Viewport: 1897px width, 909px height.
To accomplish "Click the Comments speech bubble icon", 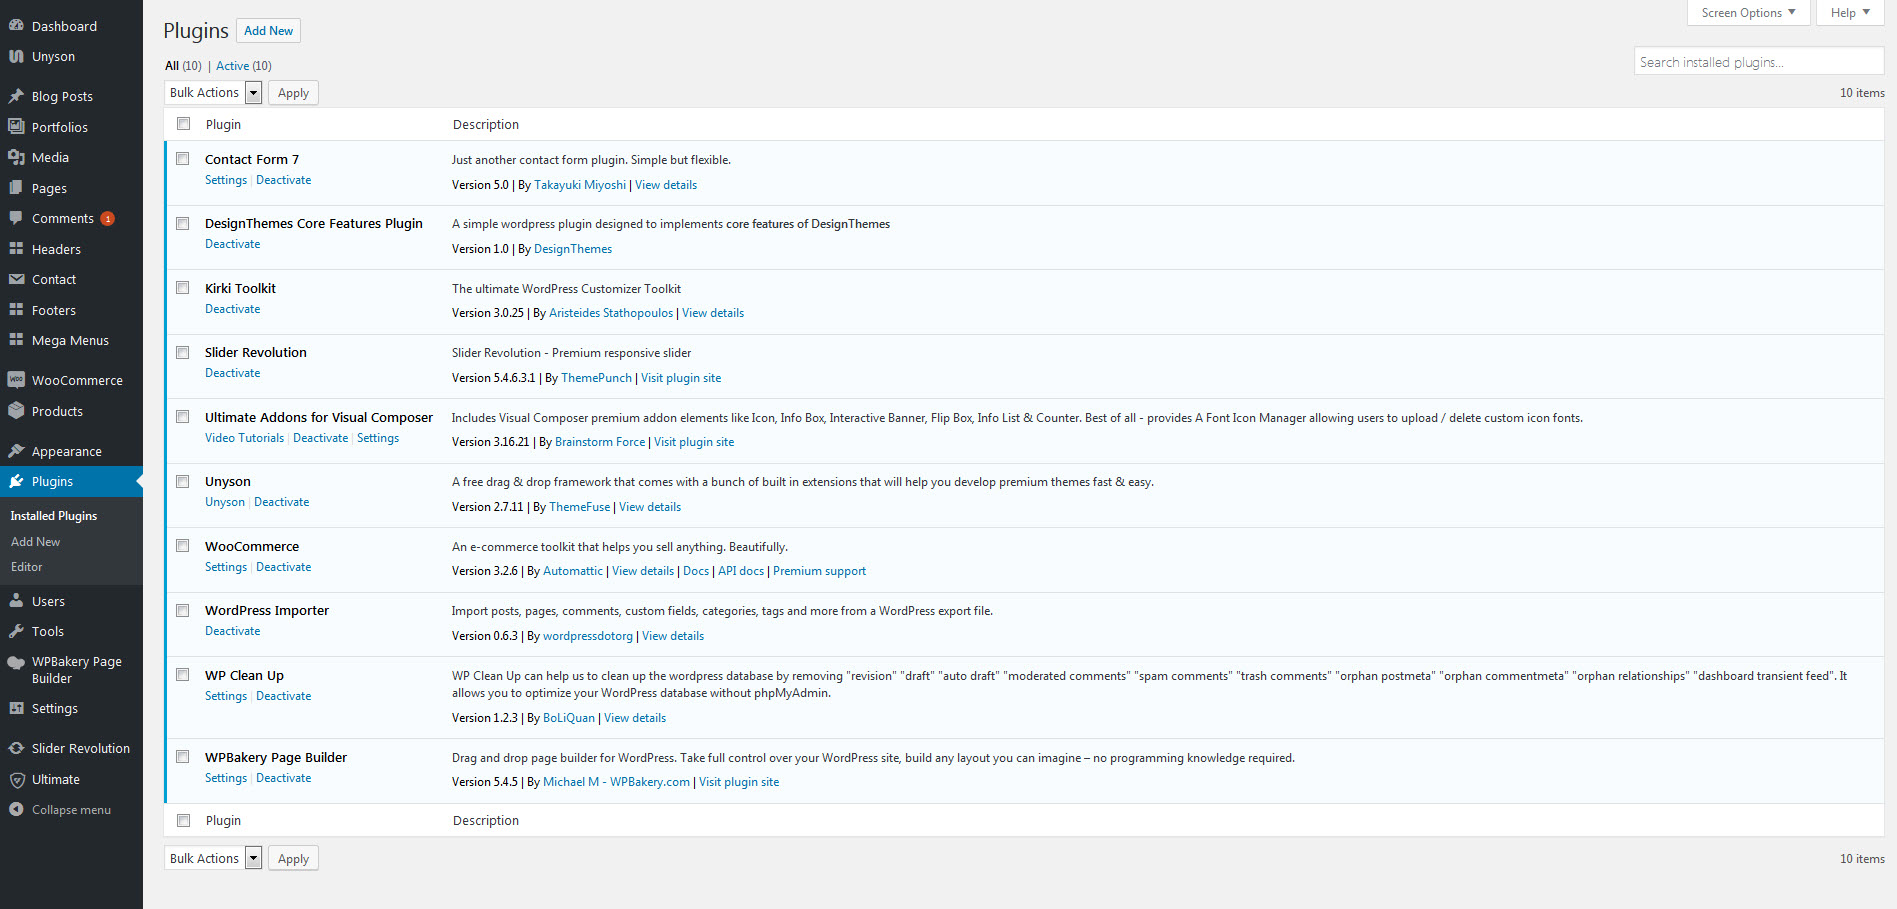I will click(x=16, y=218).
